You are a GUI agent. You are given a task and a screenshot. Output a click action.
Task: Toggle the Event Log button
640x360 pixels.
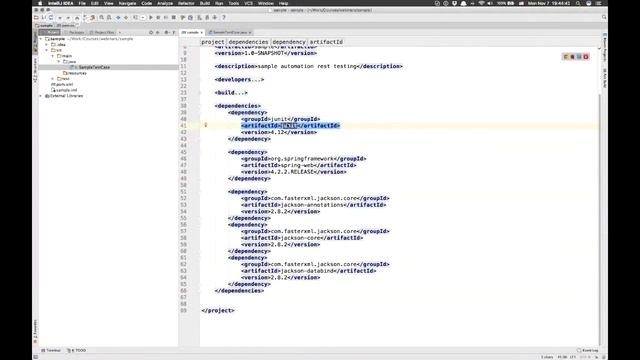tap(587, 350)
